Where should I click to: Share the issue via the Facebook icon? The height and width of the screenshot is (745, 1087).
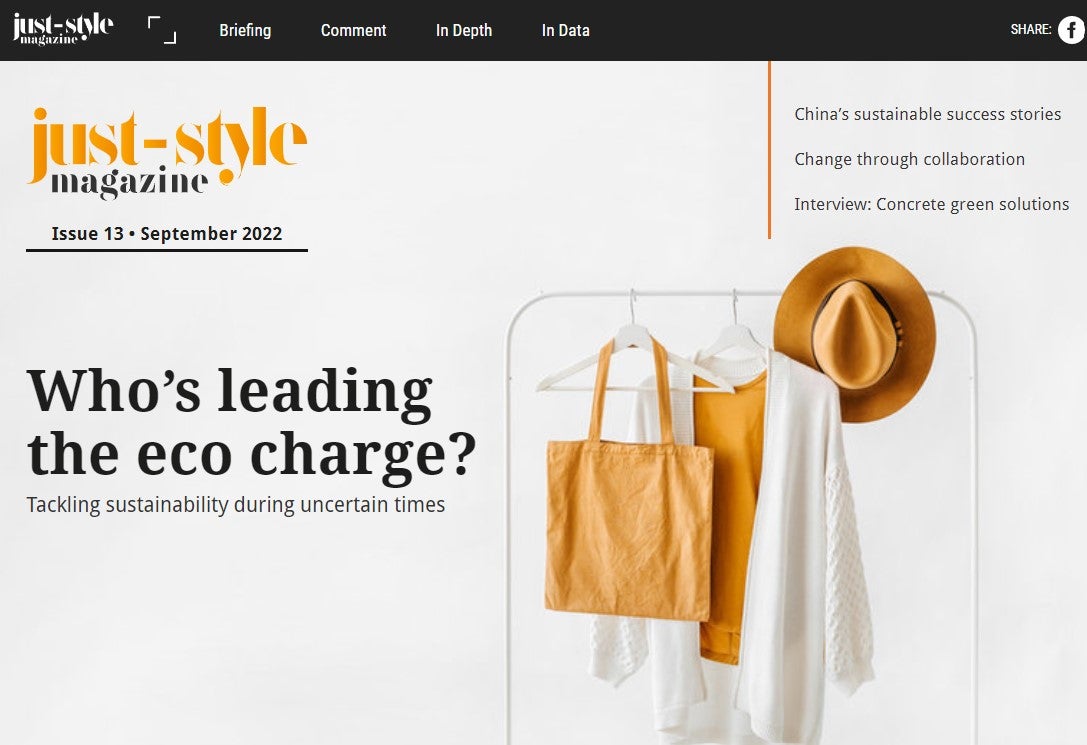(1071, 30)
